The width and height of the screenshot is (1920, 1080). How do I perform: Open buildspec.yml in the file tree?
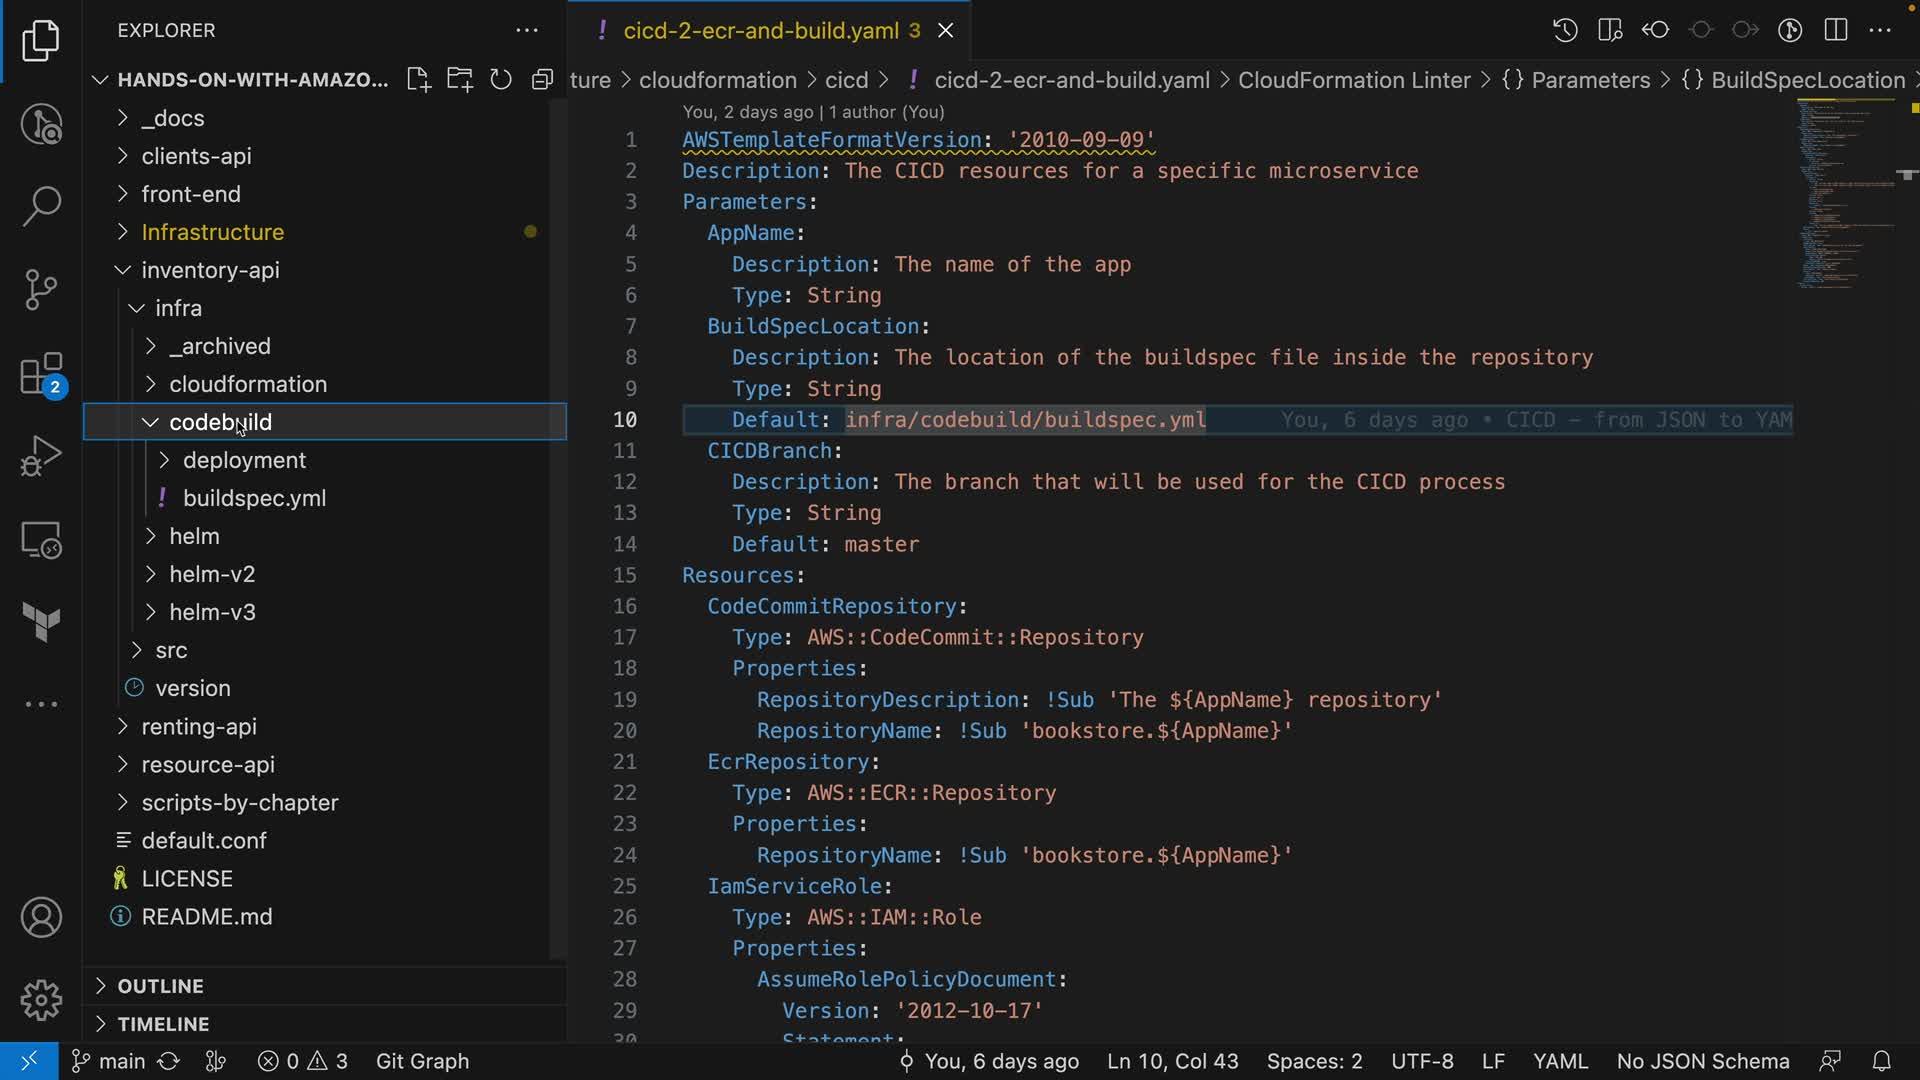[x=254, y=498]
